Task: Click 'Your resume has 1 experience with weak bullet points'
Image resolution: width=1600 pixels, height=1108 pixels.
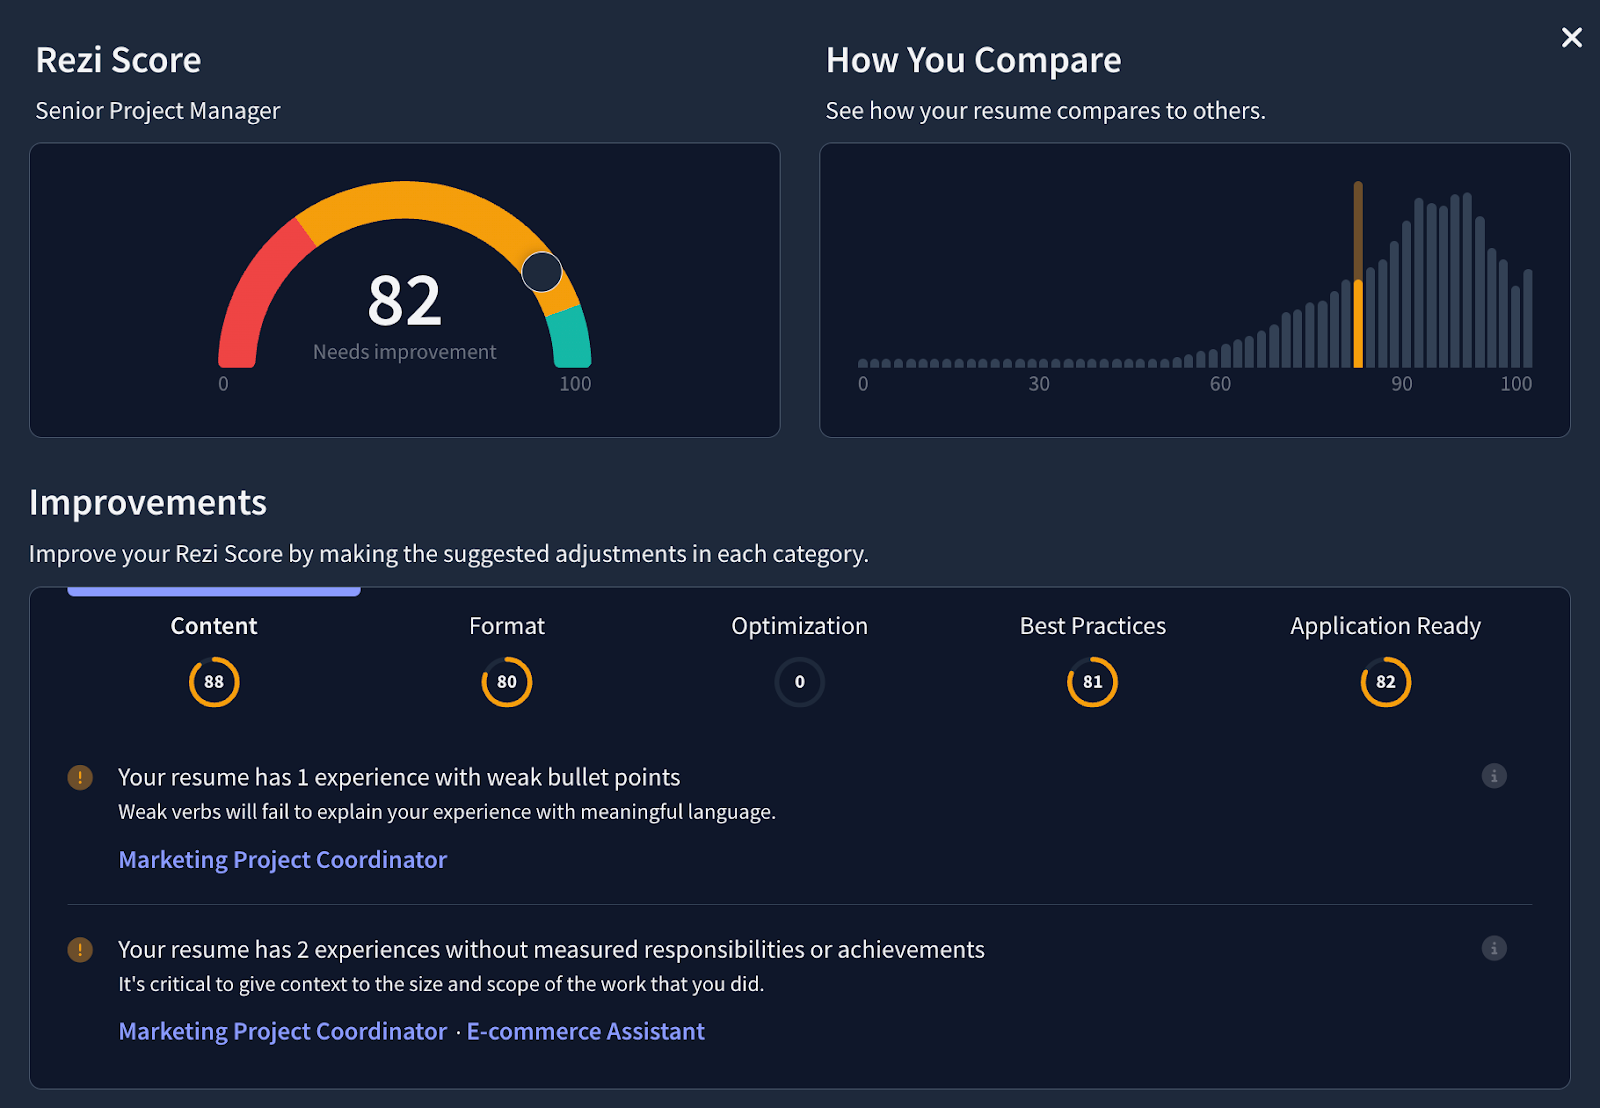Action: (x=399, y=777)
